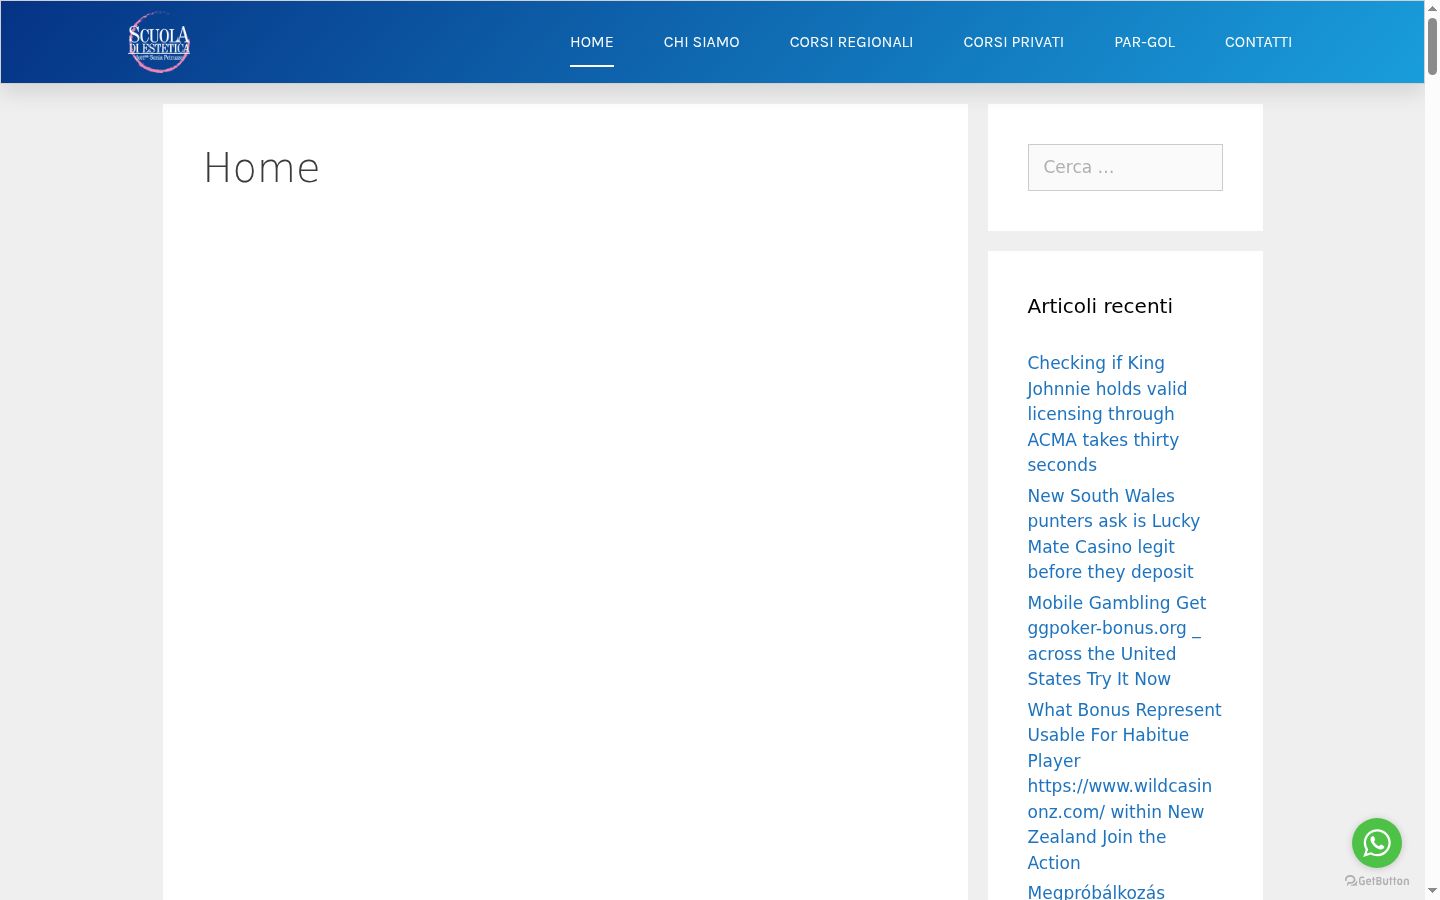The height and width of the screenshot is (900, 1440).
Task: Focus the Cerca search field
Action: (1125, 167)
